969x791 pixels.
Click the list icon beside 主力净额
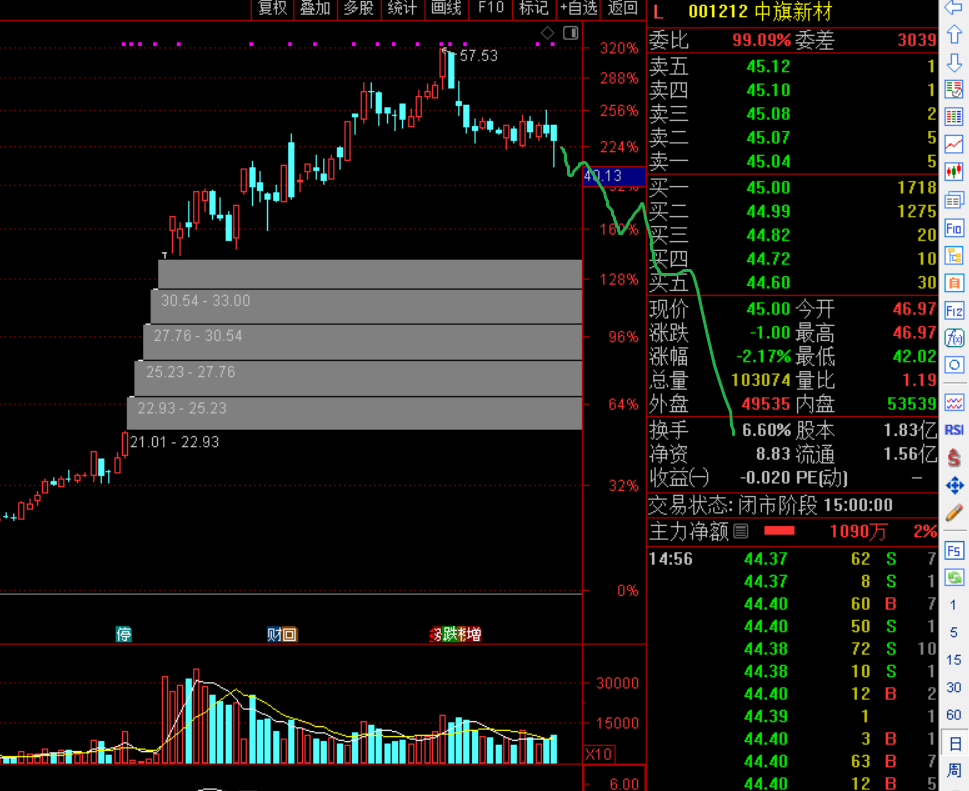click(741, 531)
